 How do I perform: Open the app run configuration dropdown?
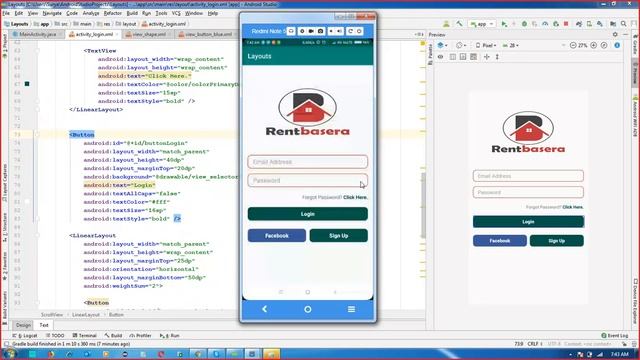point(482,24)
